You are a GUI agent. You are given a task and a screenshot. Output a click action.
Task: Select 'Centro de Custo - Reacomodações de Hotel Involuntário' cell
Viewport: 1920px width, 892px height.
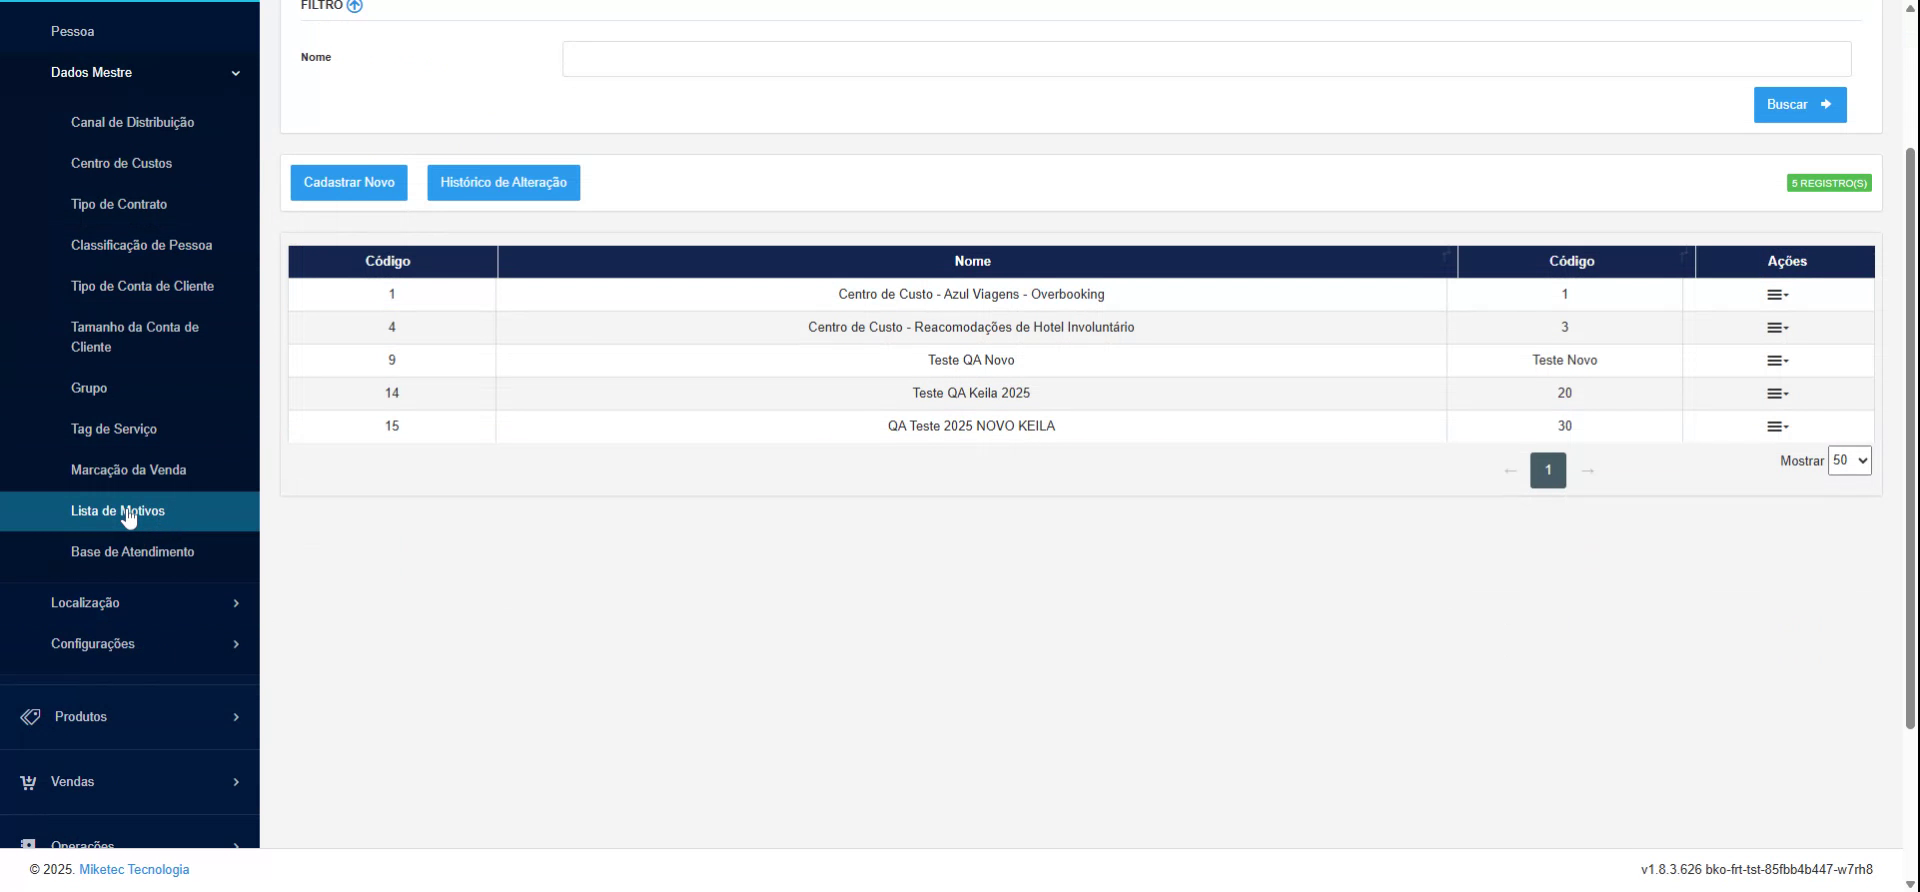pyautogui.click(x=971, y=328)
